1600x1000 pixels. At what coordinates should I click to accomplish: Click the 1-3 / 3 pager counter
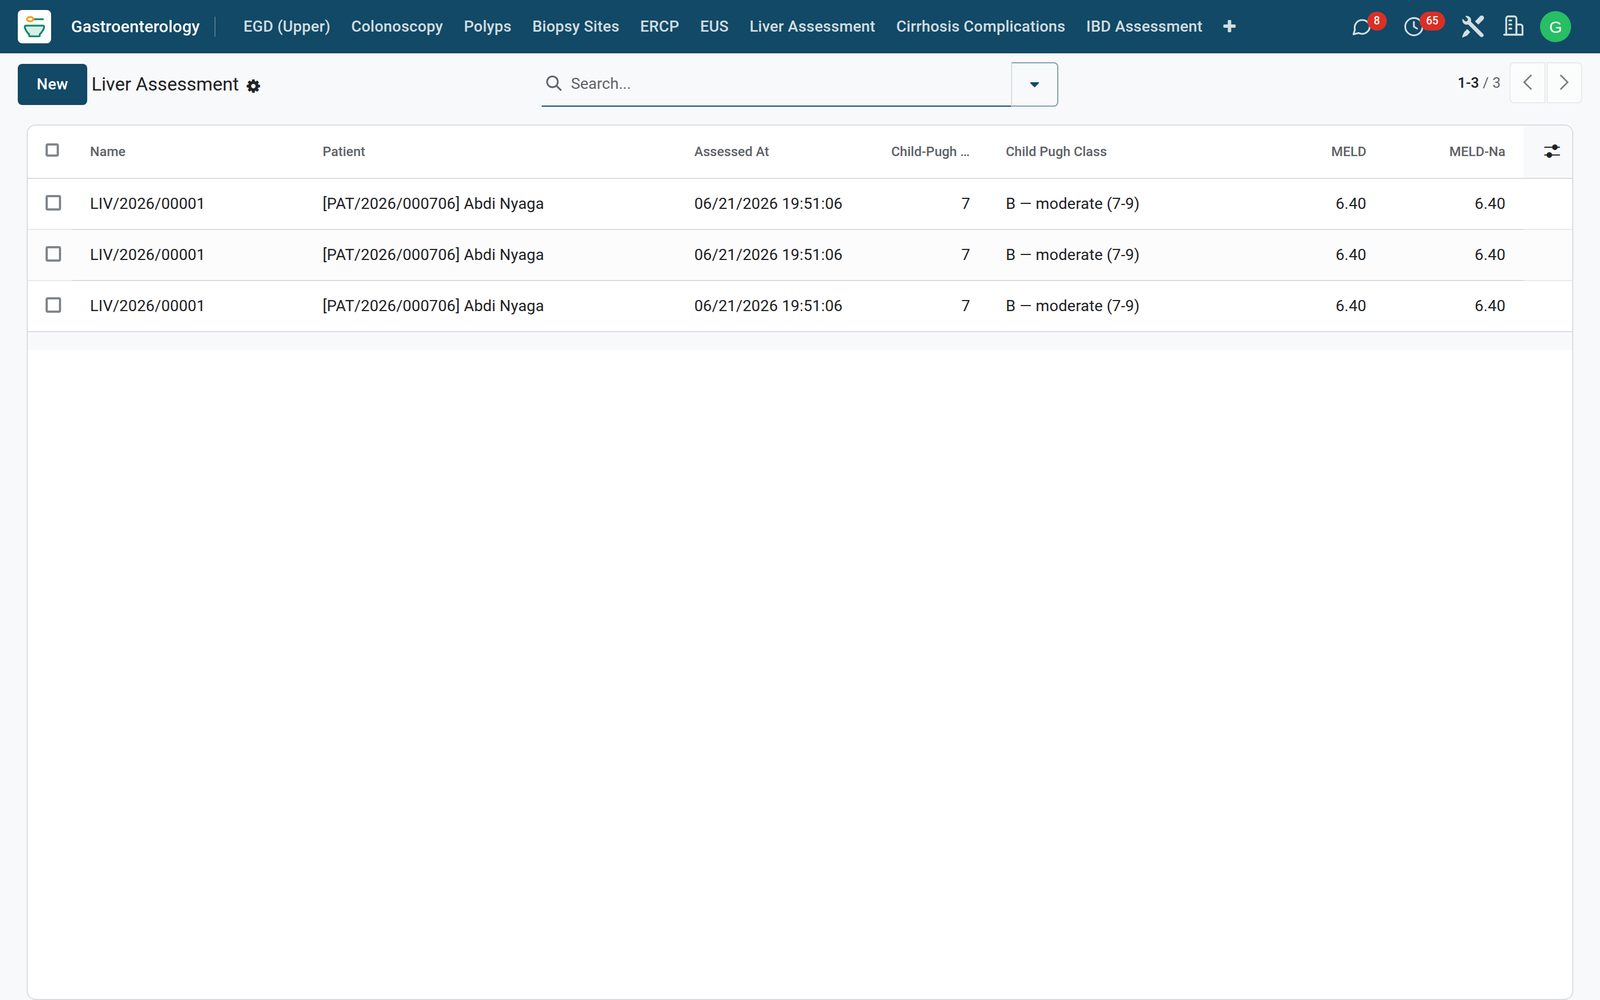pyautogui.click(x=1478, y=83)
